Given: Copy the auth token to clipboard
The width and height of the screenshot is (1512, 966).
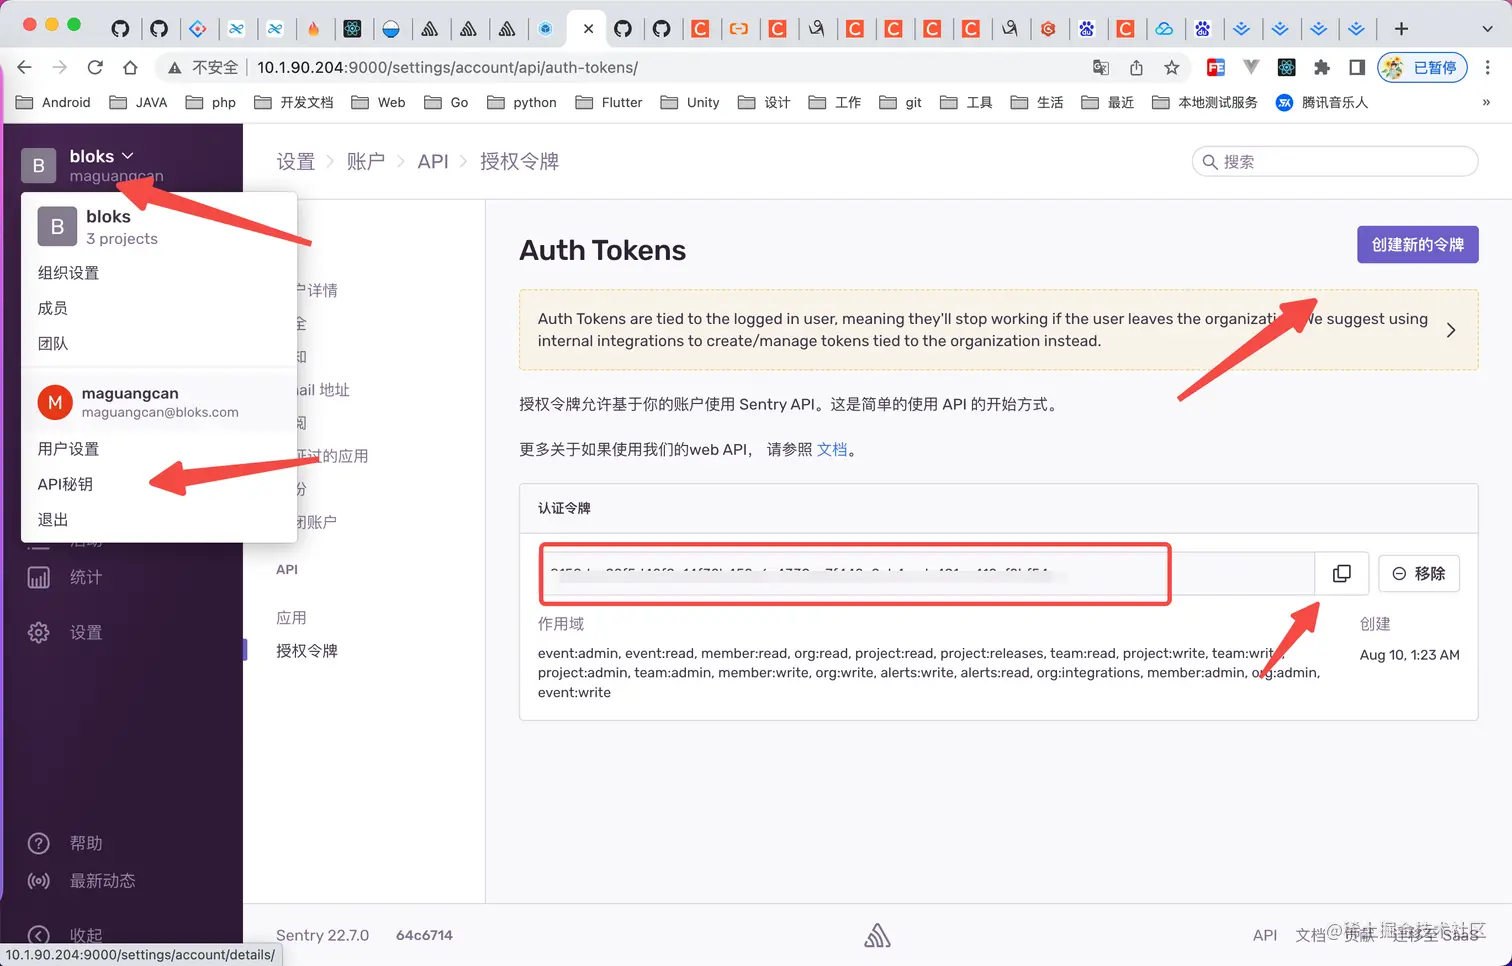Looking at the screenshot, I should coord(1341,573).
